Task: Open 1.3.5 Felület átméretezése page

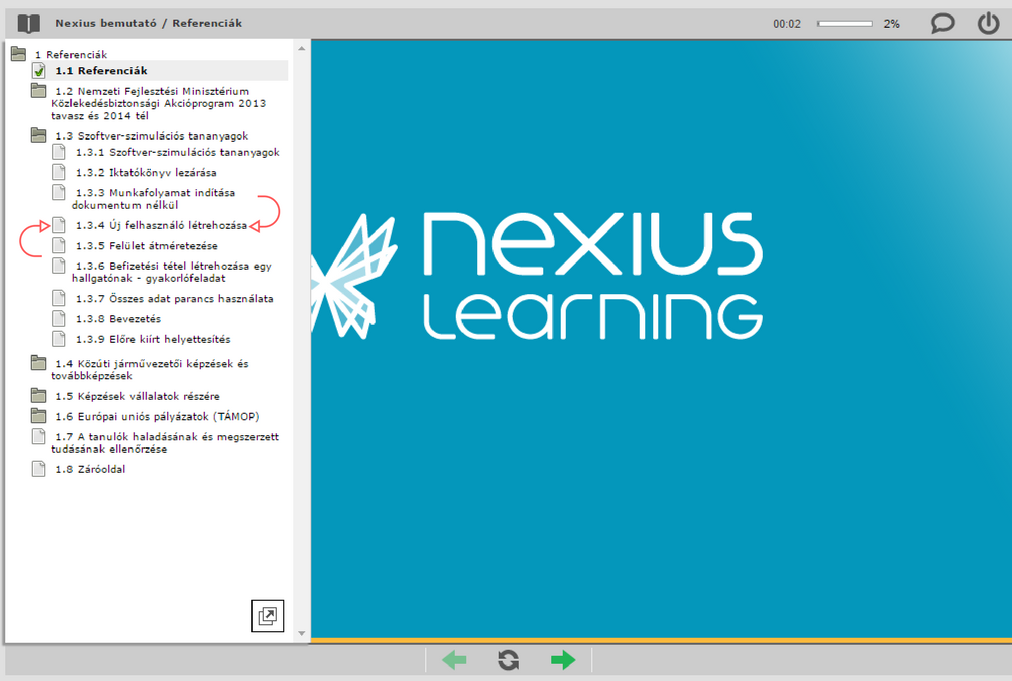Action: (x=146, y=245)
